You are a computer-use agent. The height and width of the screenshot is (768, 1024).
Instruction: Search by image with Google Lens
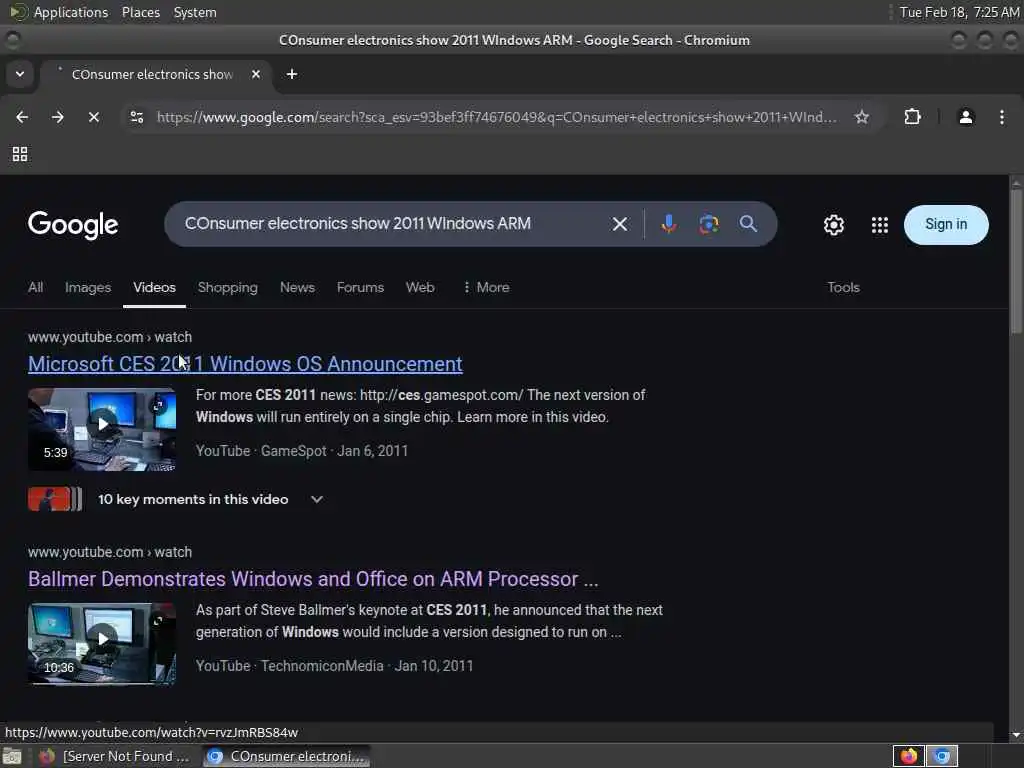(x=709, y=224)
